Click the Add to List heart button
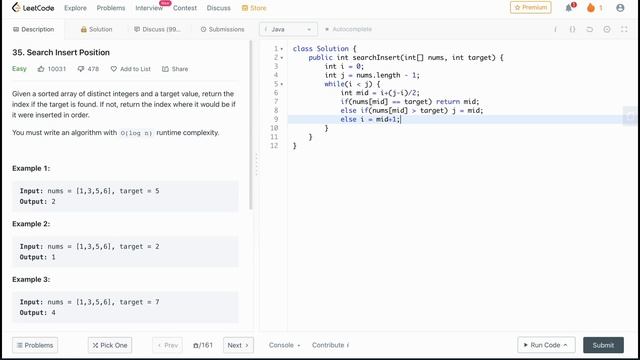The width and height of the screenshot is (640, 360). 131,69
